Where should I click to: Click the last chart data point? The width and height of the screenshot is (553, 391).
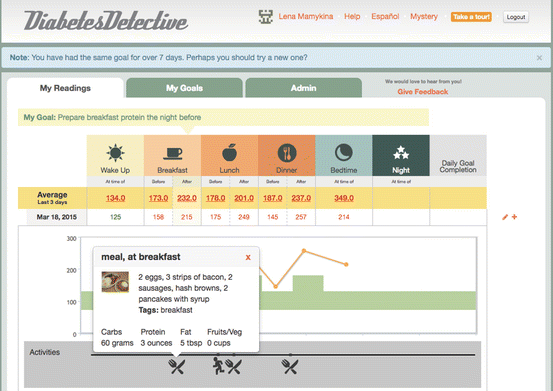click(346, 264)
